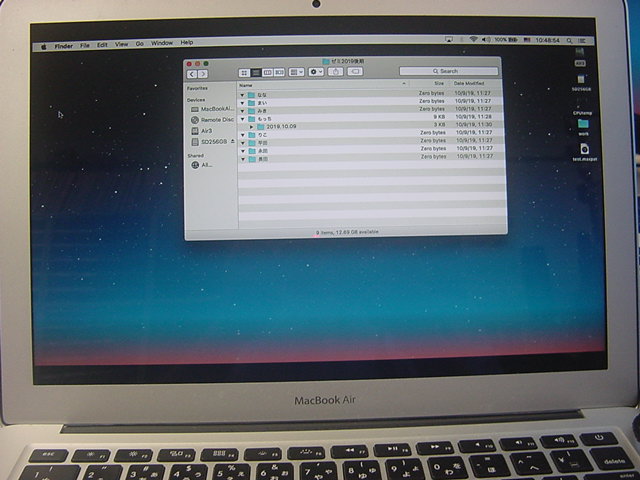Screen dimensions: 640x480
Task: Select Remote Disc in sidebar
Action: pos(213,120)
